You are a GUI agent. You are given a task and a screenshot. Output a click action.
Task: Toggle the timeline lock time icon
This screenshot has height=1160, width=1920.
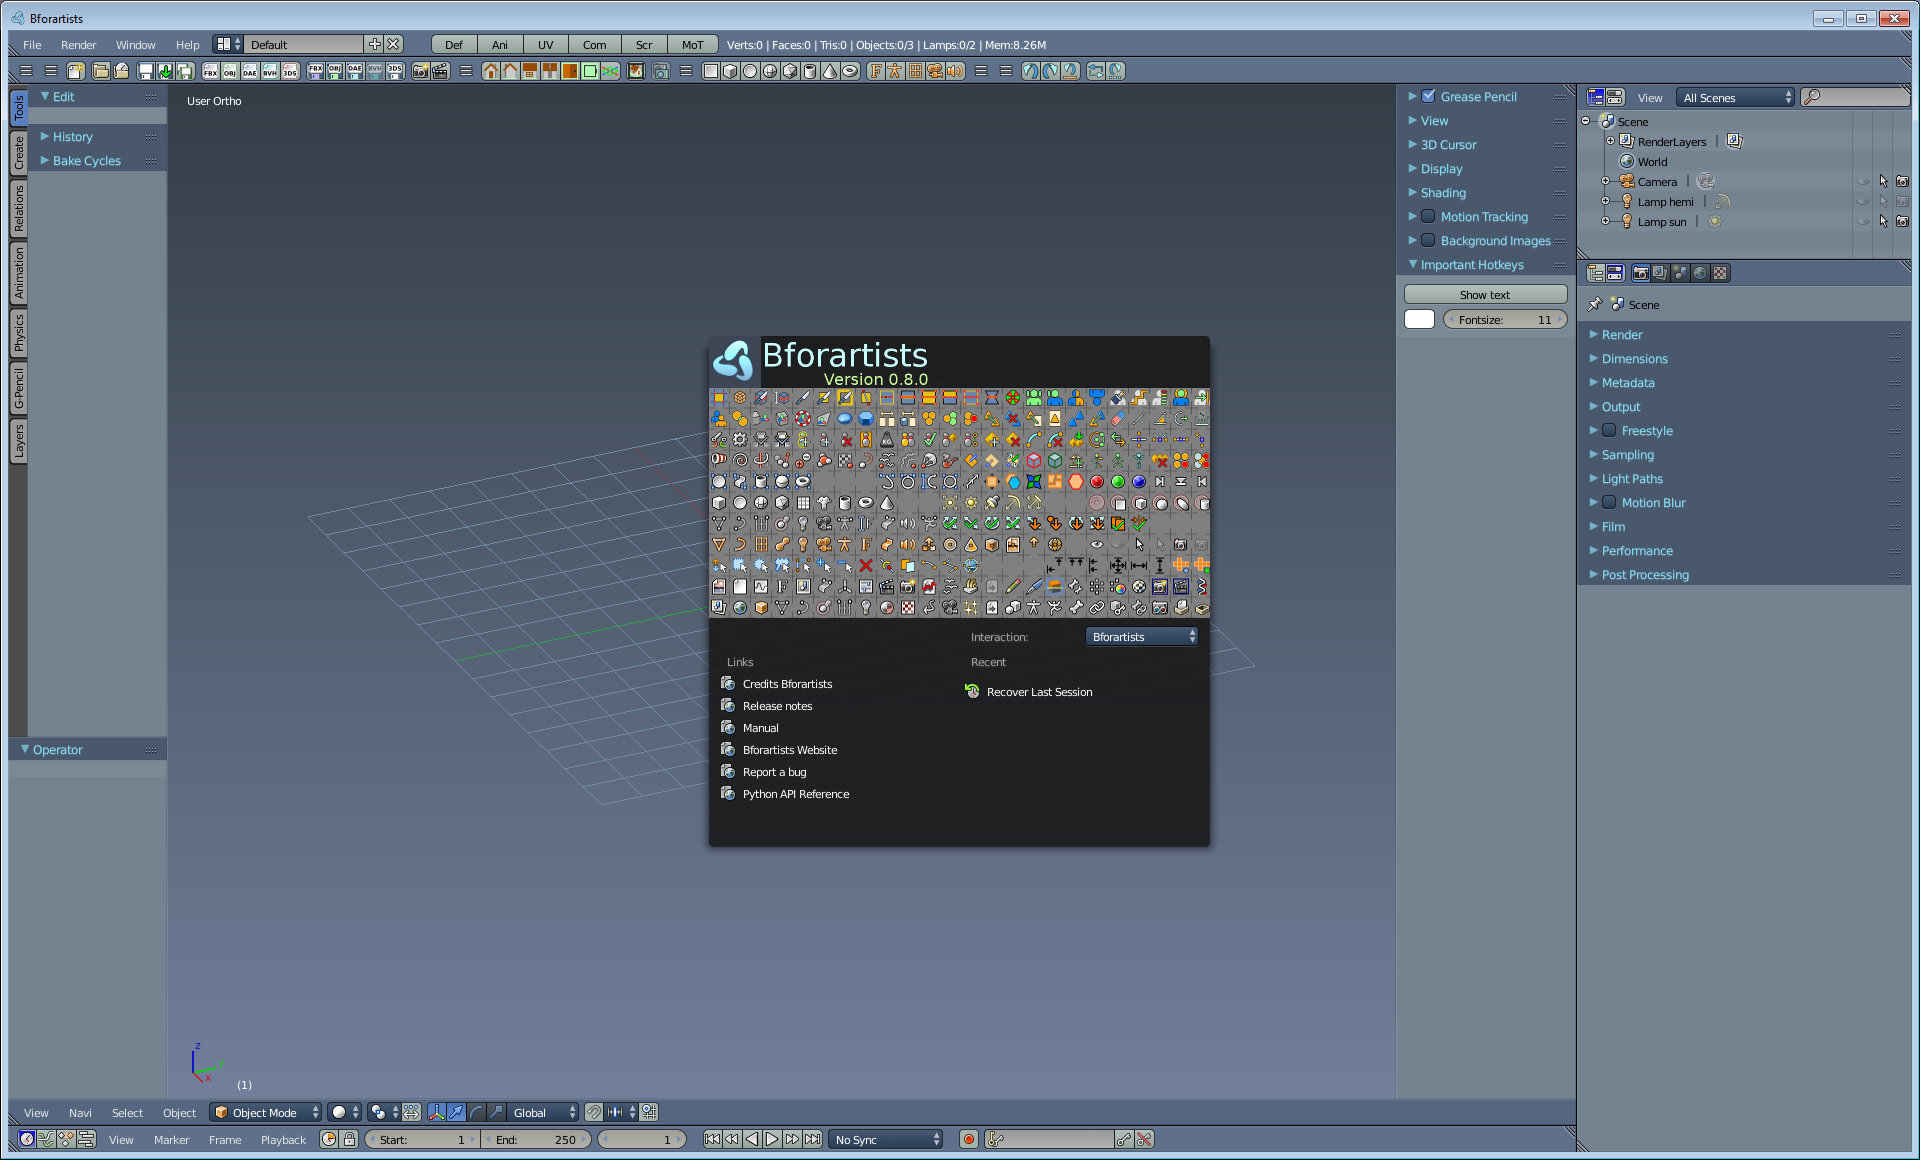(x=349, y=1139)
